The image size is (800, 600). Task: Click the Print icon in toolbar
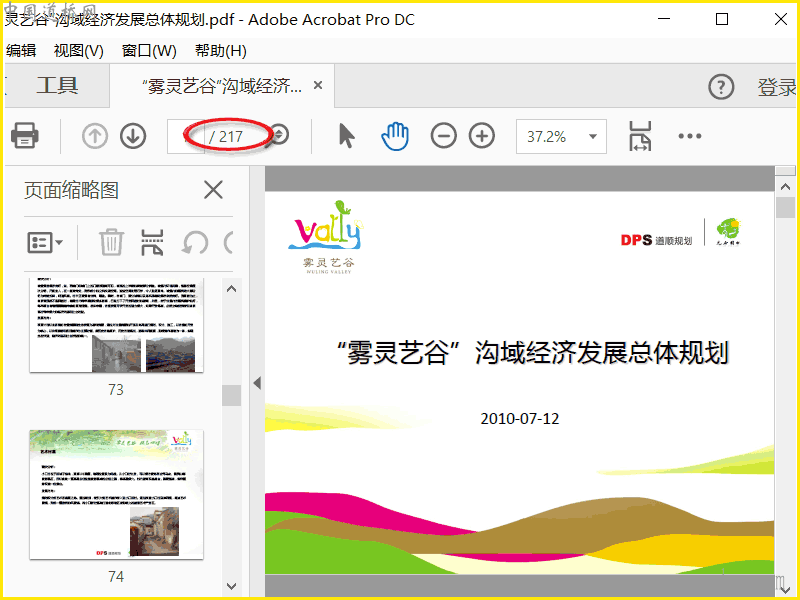pyautogui.click(x=24, y=136)
